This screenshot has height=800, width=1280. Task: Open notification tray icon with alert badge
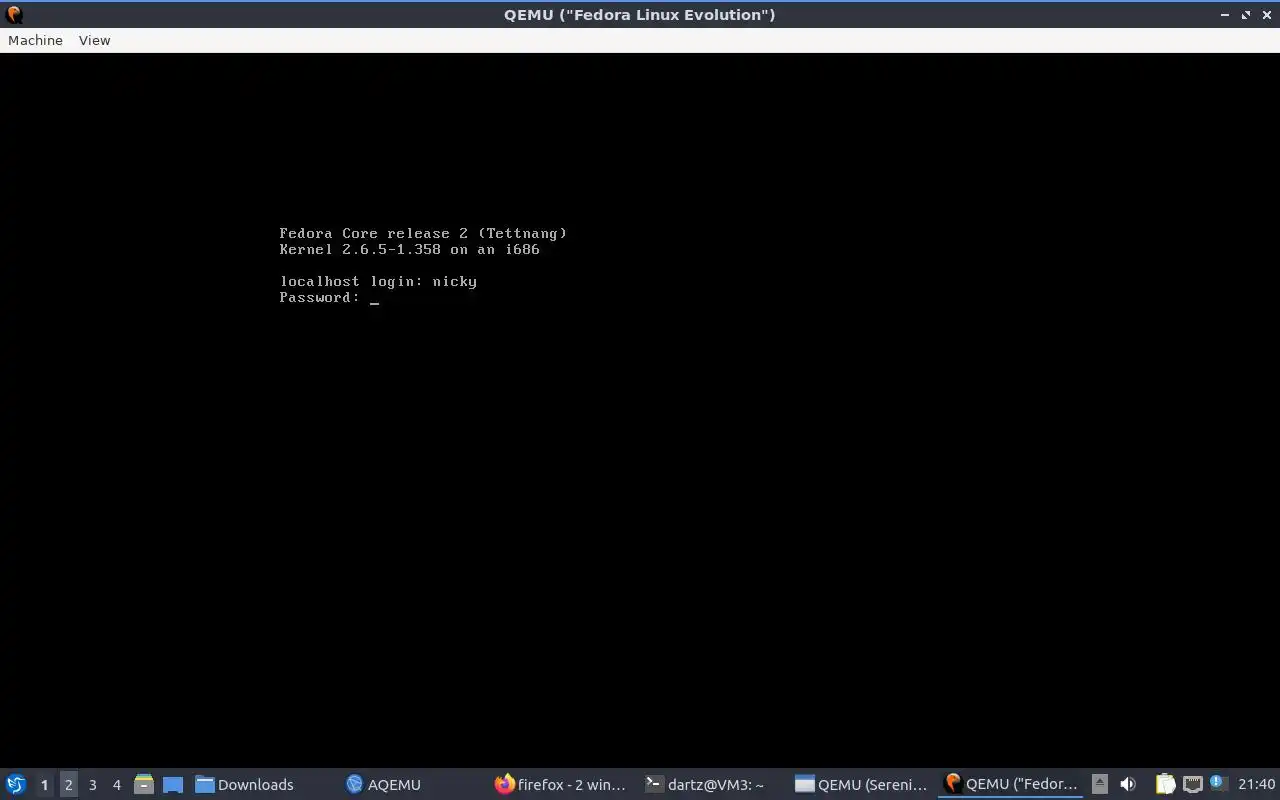1217,783
